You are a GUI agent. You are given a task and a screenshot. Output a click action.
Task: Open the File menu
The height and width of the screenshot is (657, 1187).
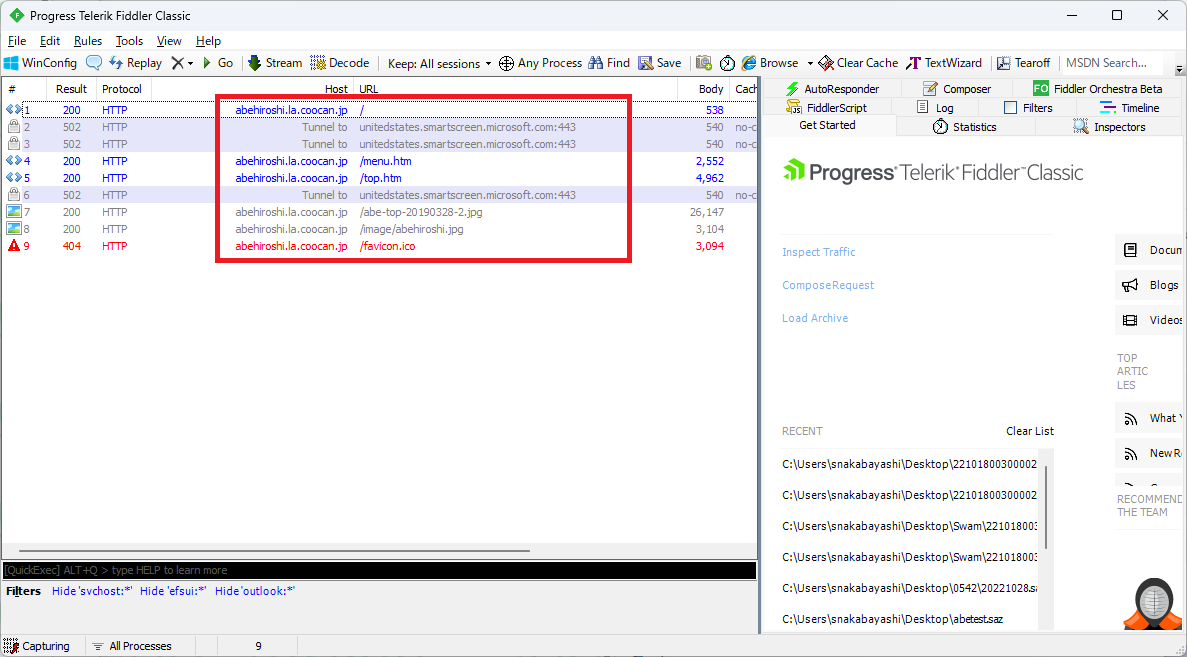pyautogui.click(x=17, y=41)
